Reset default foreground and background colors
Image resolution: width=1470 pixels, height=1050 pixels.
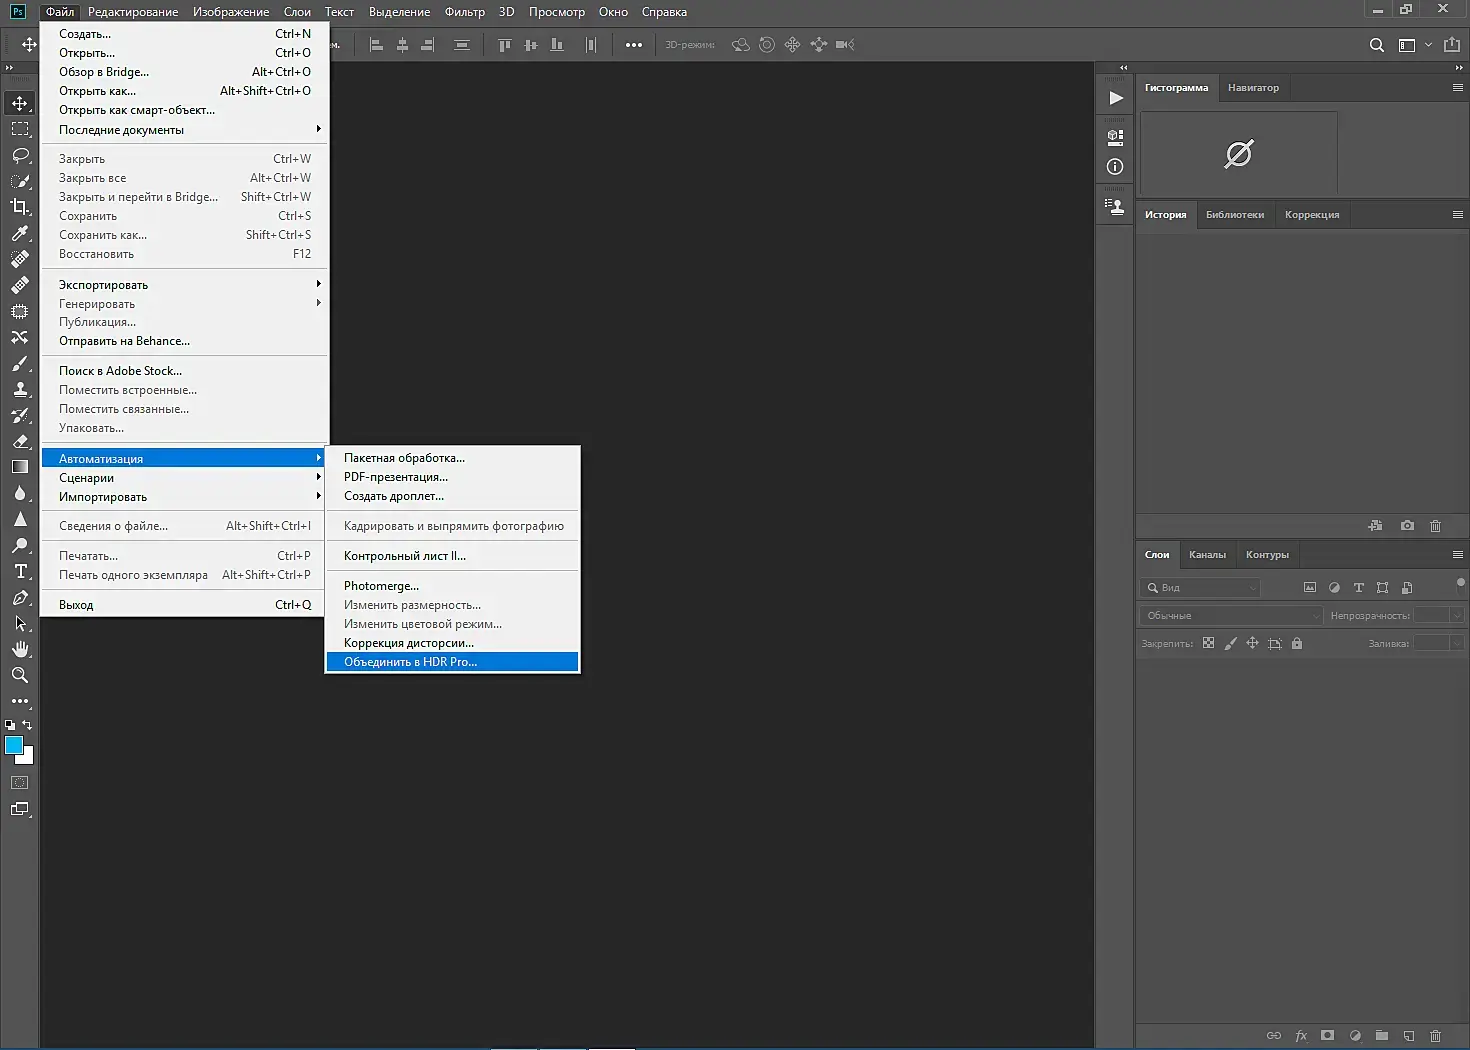(10, 724)
